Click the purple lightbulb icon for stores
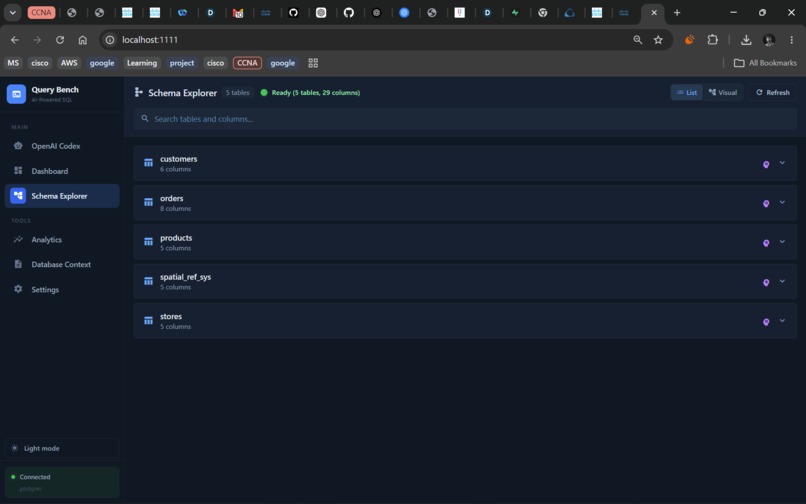 click(x=766, y=322)
